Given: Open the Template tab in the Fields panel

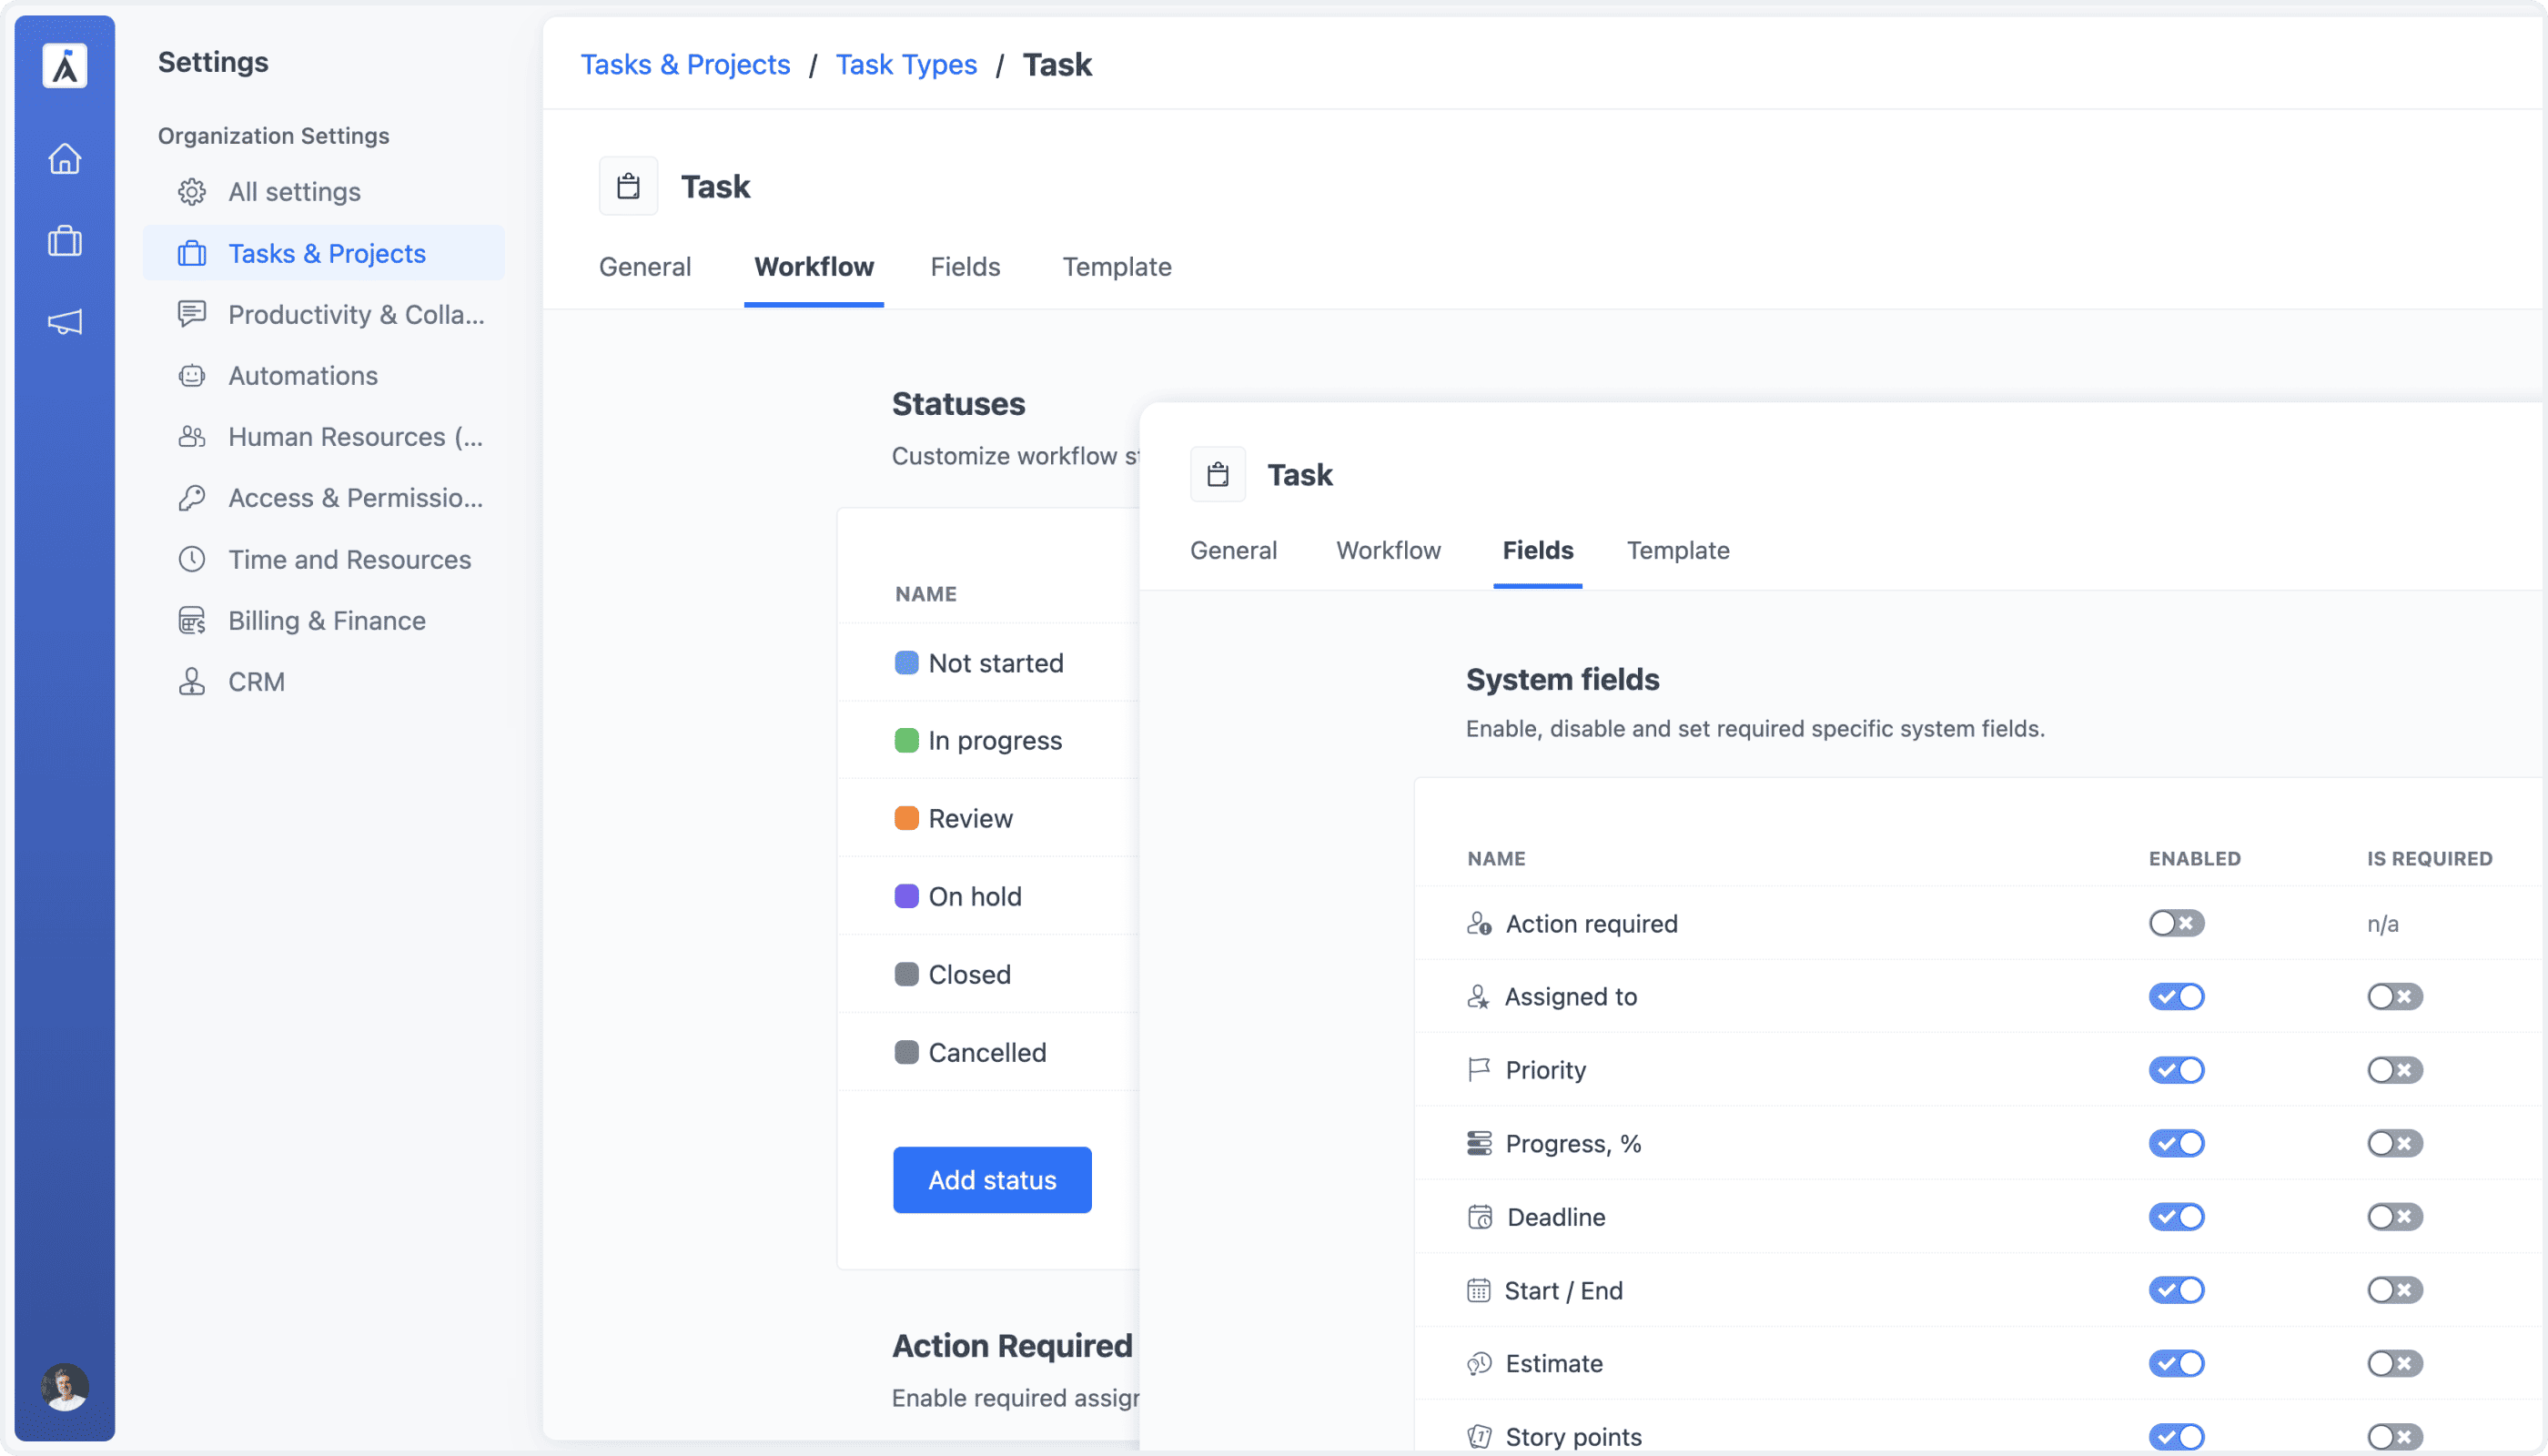Looking at the screenshot, I should point(1678,550).
